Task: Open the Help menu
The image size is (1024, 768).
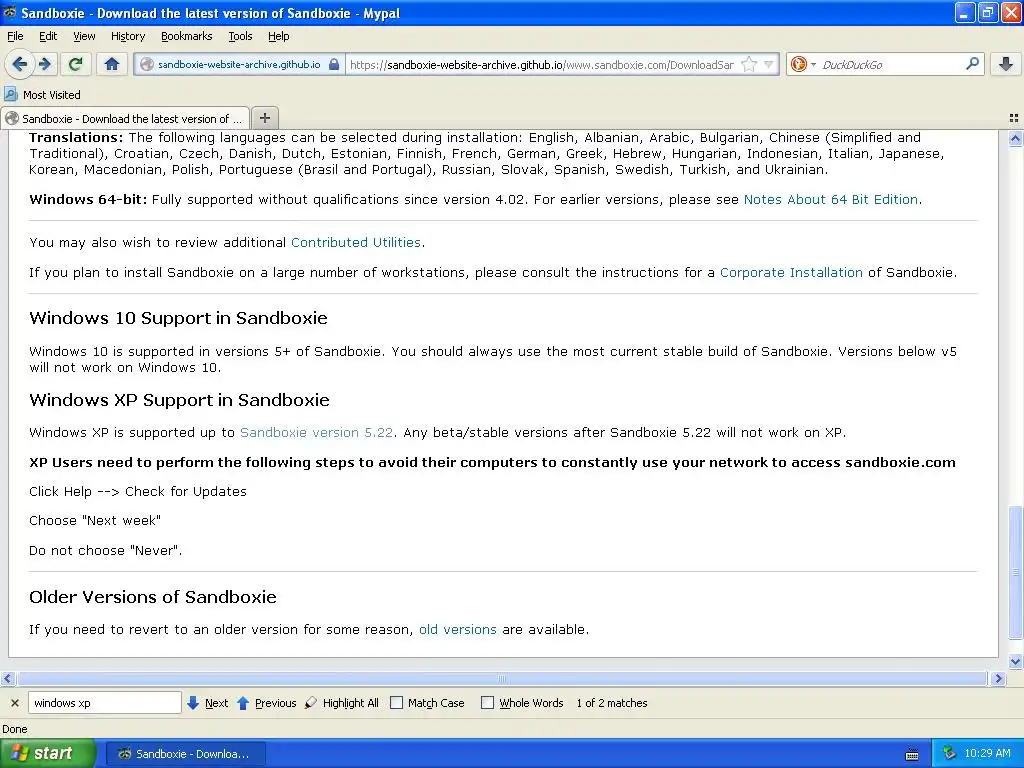Action: (278, 37)
